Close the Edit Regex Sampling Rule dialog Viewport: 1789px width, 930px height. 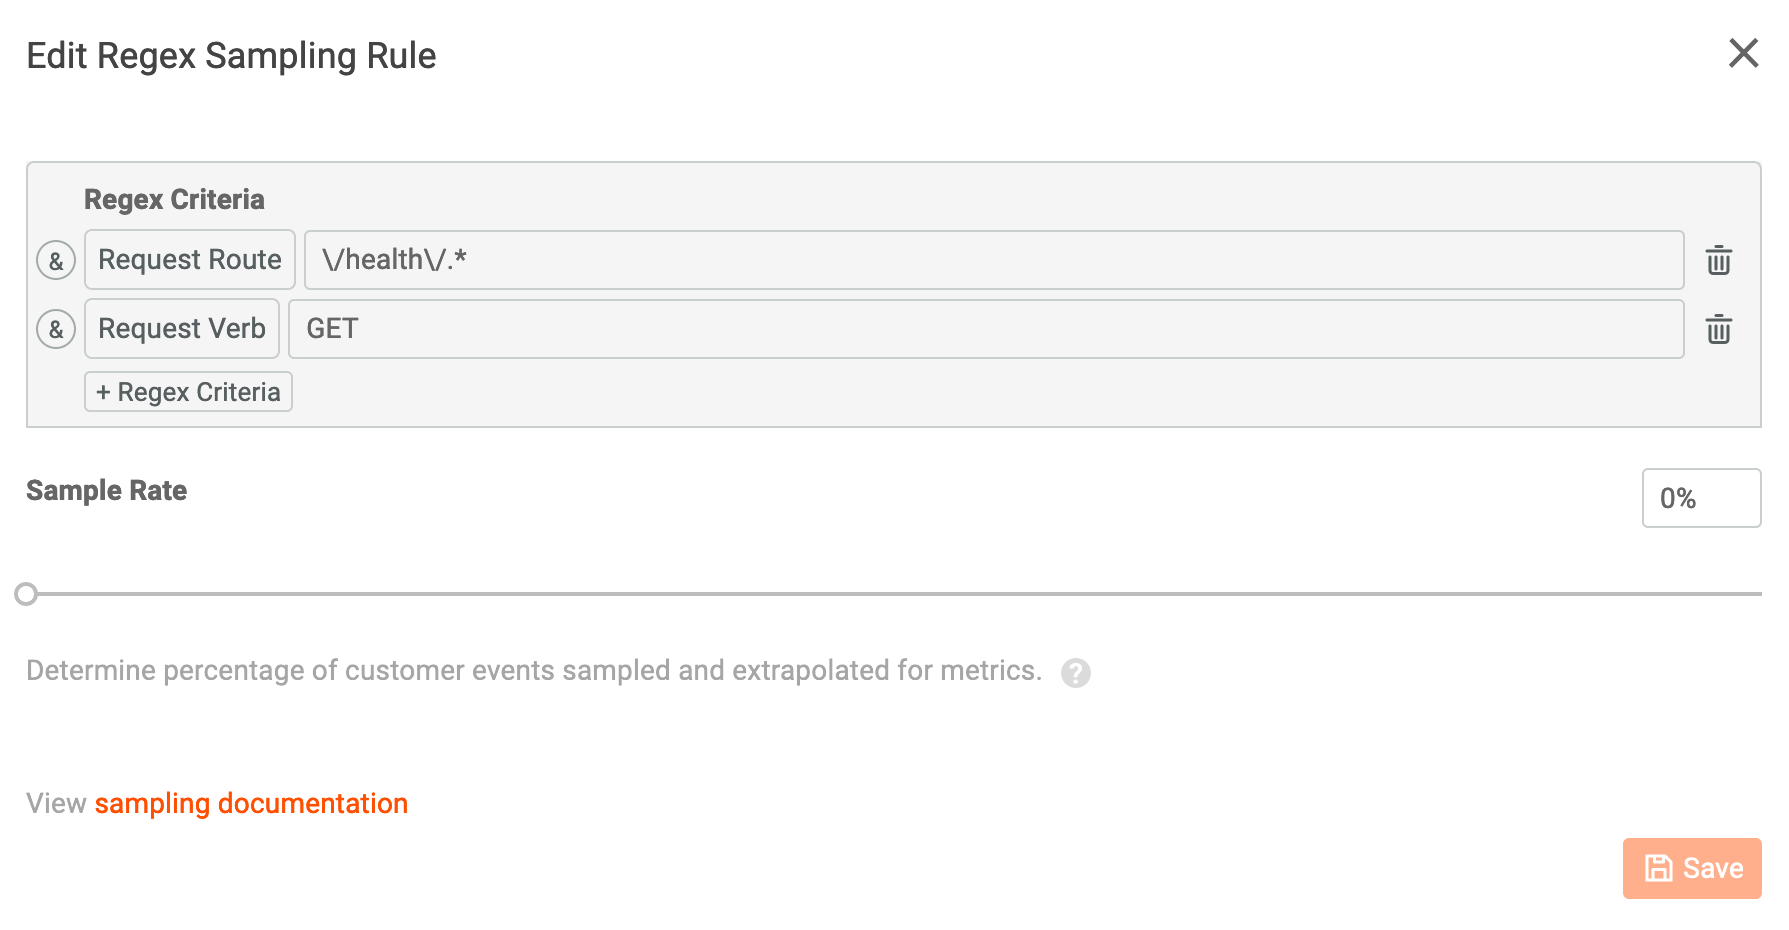1744,54
